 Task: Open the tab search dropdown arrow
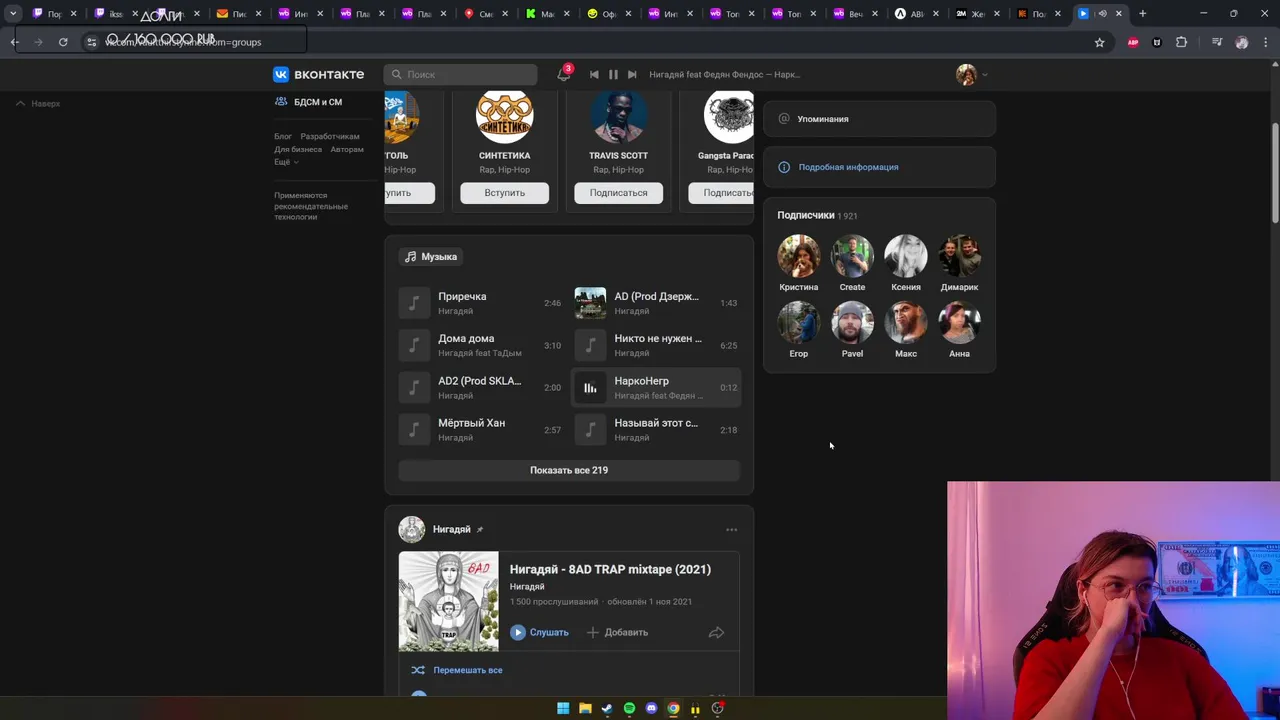[x=13, y=13]
